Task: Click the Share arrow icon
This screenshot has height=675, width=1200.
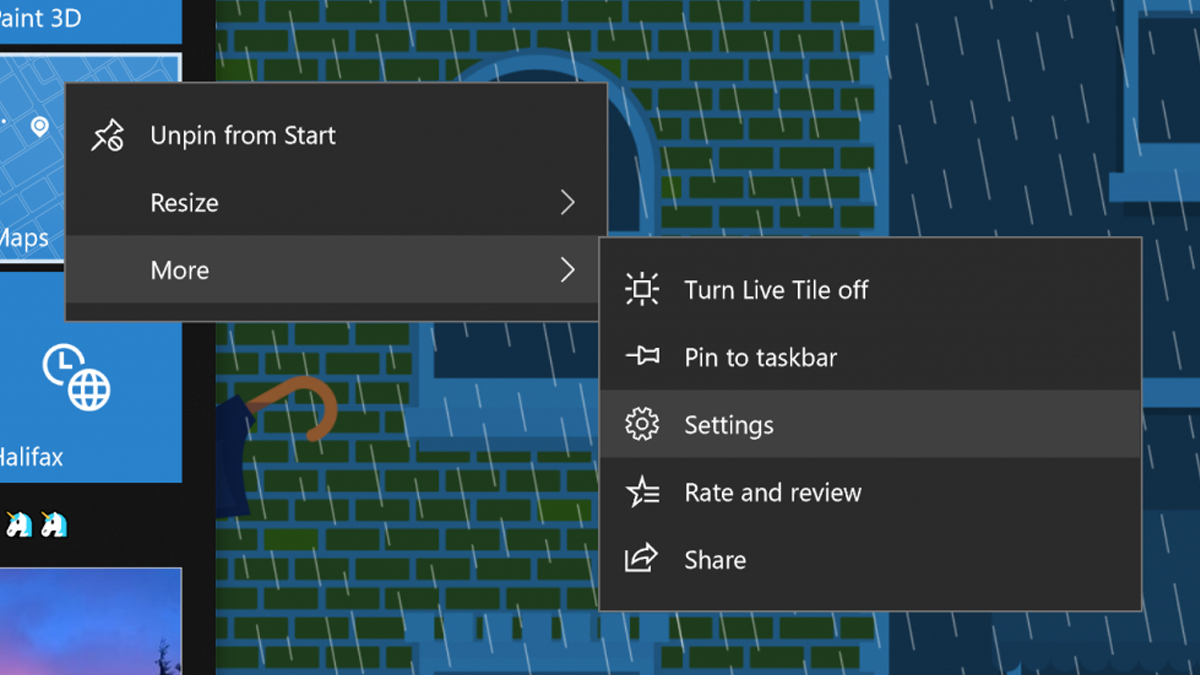Action: click(641, 559)
